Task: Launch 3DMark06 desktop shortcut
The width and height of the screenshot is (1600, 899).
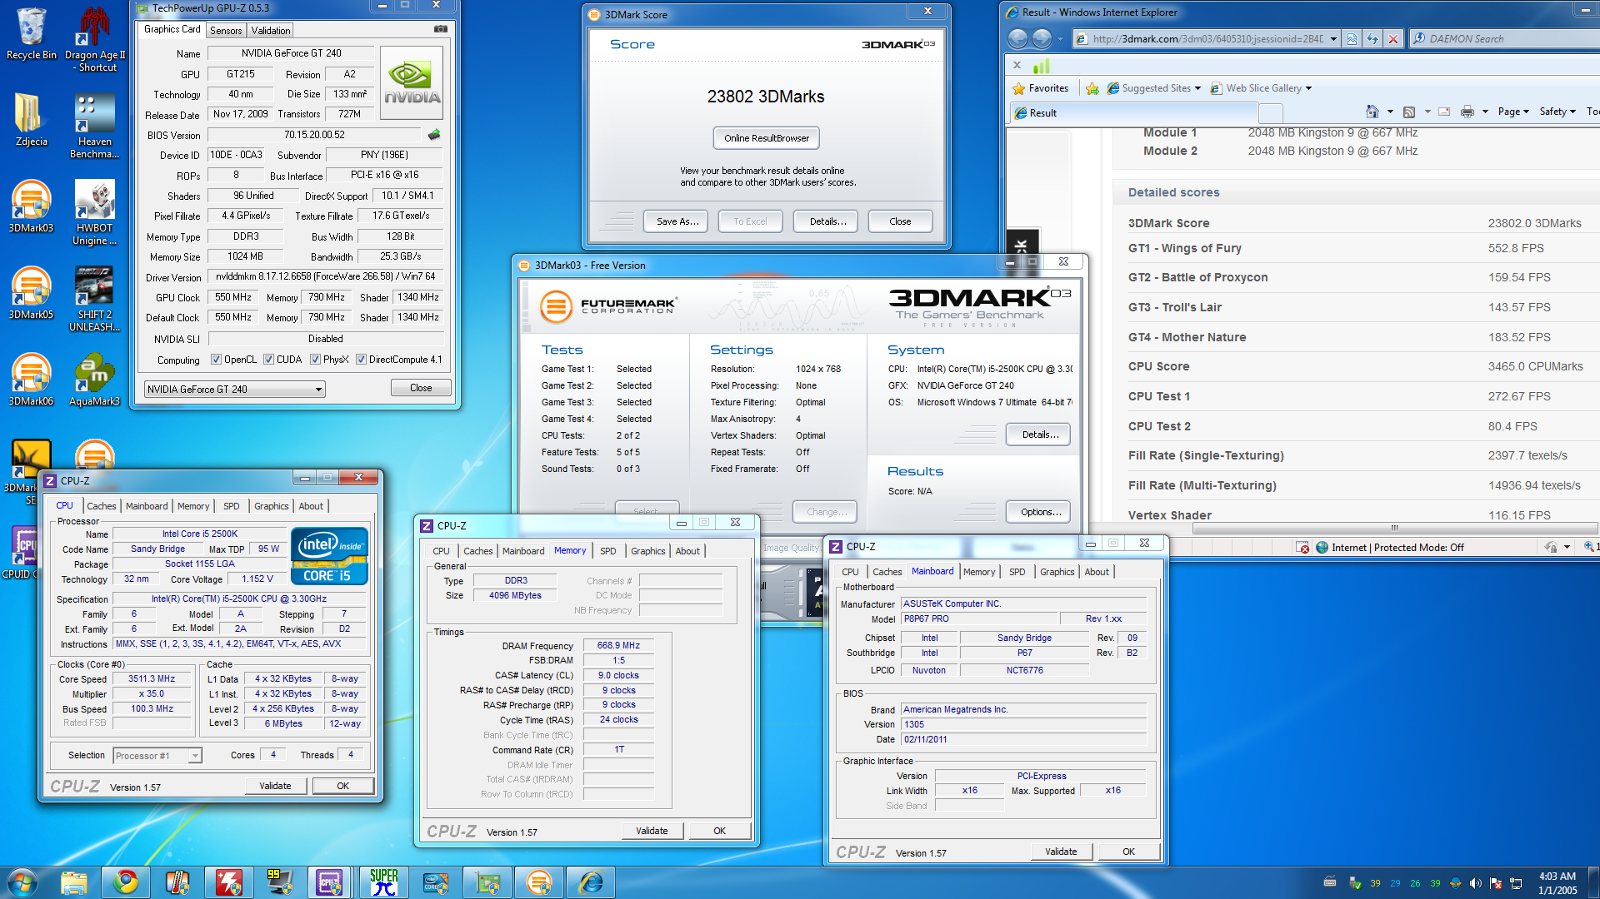Action: pyautogui.click(x=31, y=380)
